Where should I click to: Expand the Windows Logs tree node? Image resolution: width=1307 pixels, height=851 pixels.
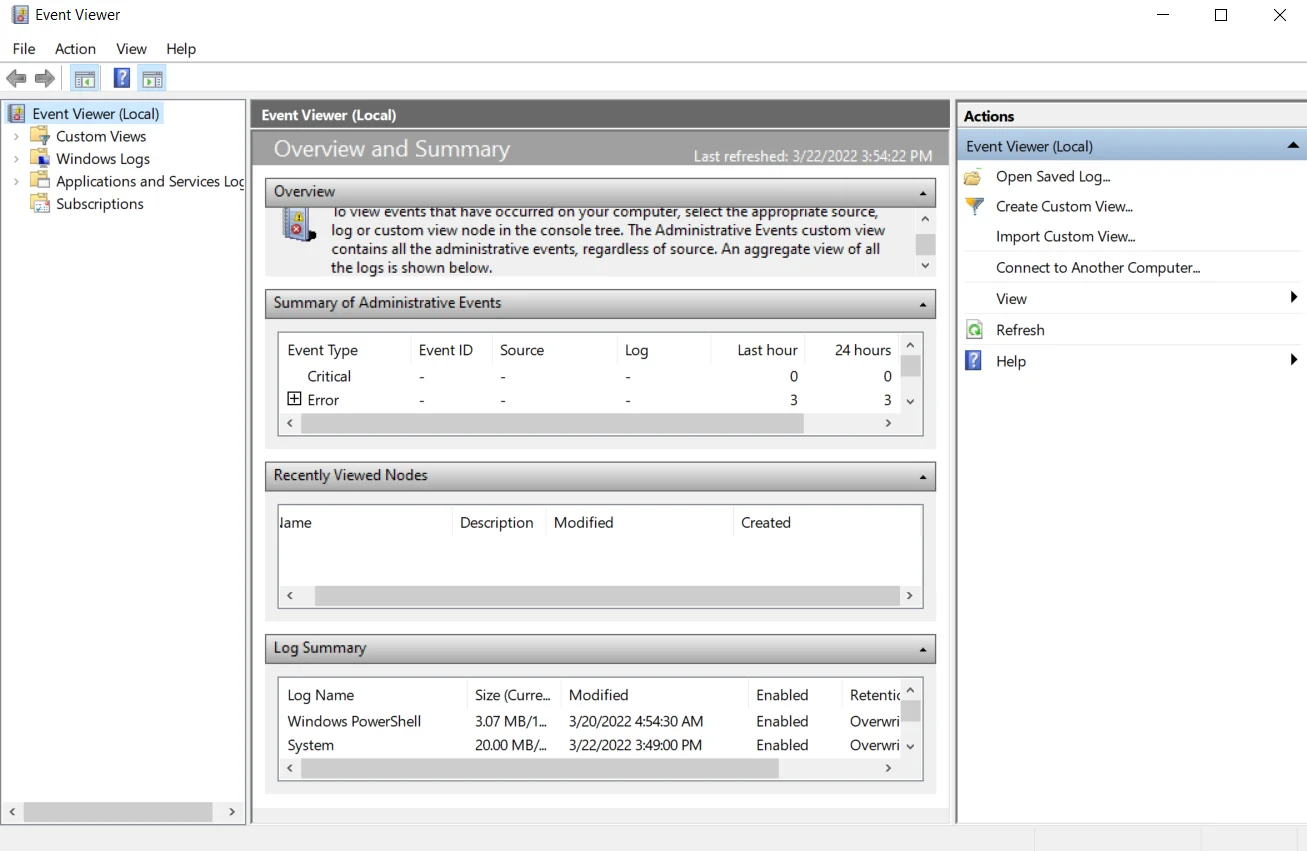pyautogui.click(x=16, y=159)
